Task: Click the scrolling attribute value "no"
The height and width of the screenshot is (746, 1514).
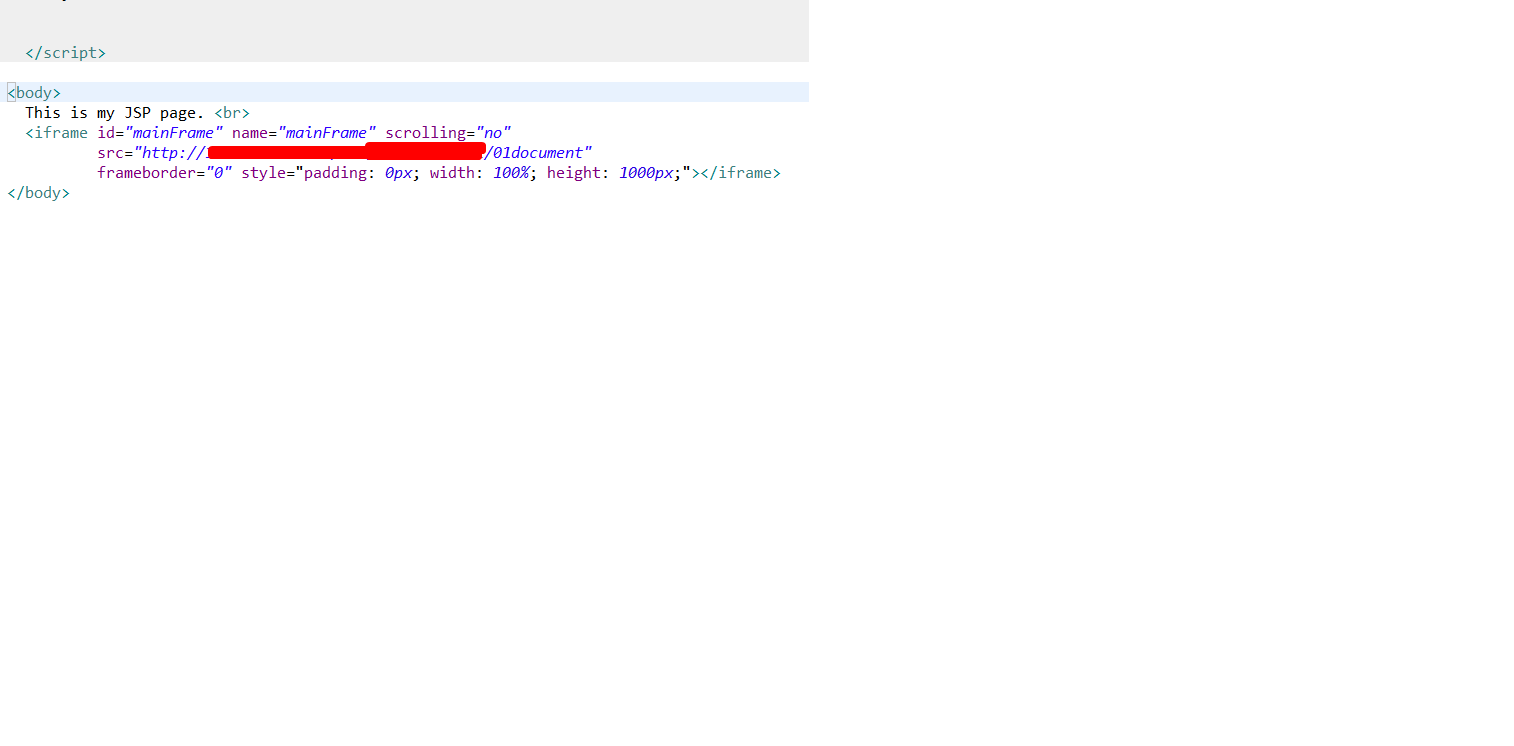Action: click(493, 133)
